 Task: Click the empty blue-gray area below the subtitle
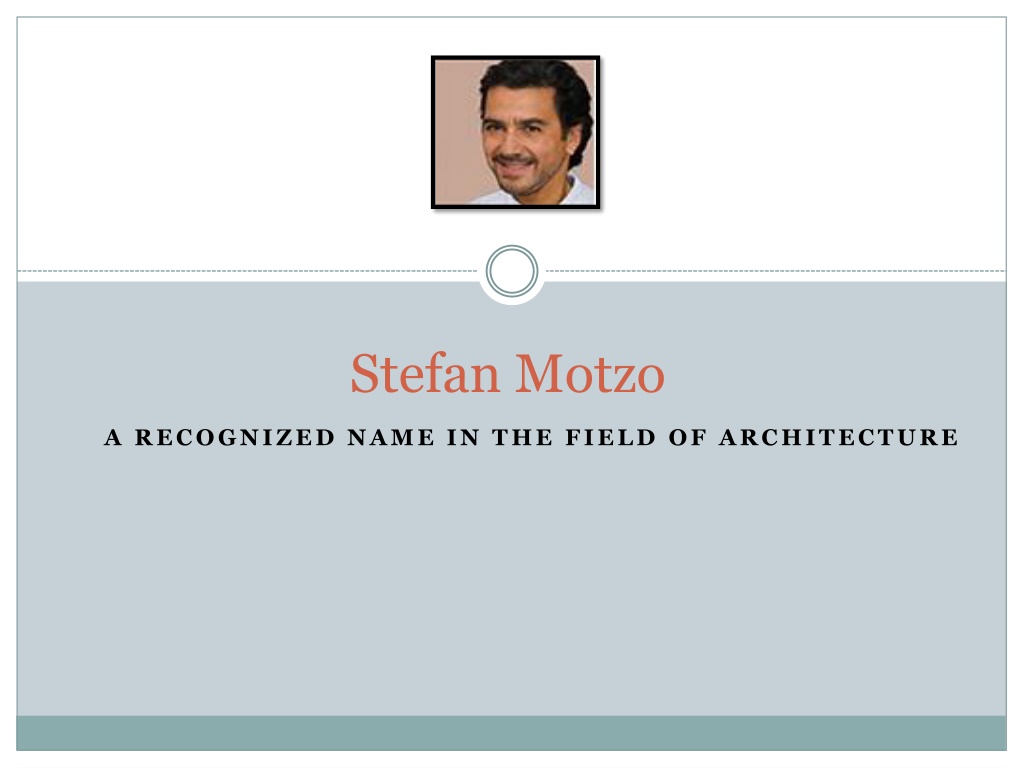tap(511, 581)
